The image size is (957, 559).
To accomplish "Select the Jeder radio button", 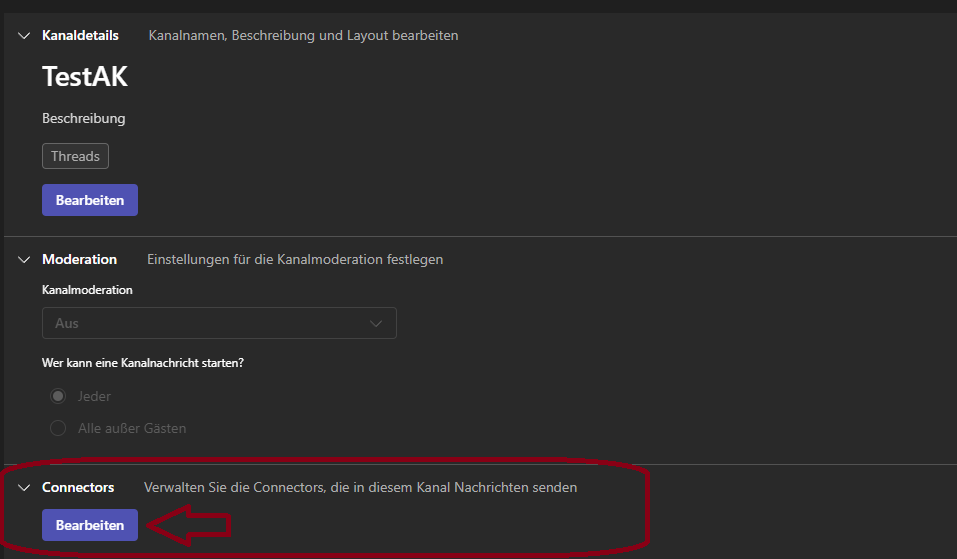I will (58, 396).
